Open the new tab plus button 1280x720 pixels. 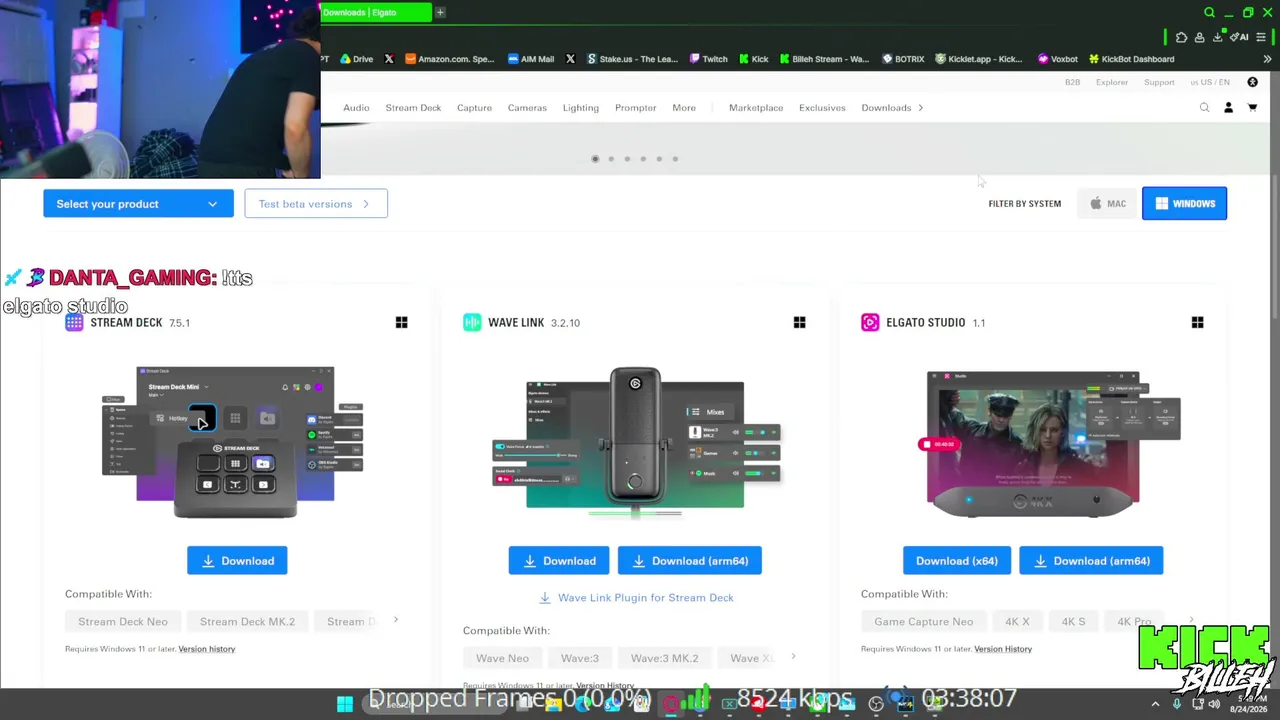[x=440, y=12]
